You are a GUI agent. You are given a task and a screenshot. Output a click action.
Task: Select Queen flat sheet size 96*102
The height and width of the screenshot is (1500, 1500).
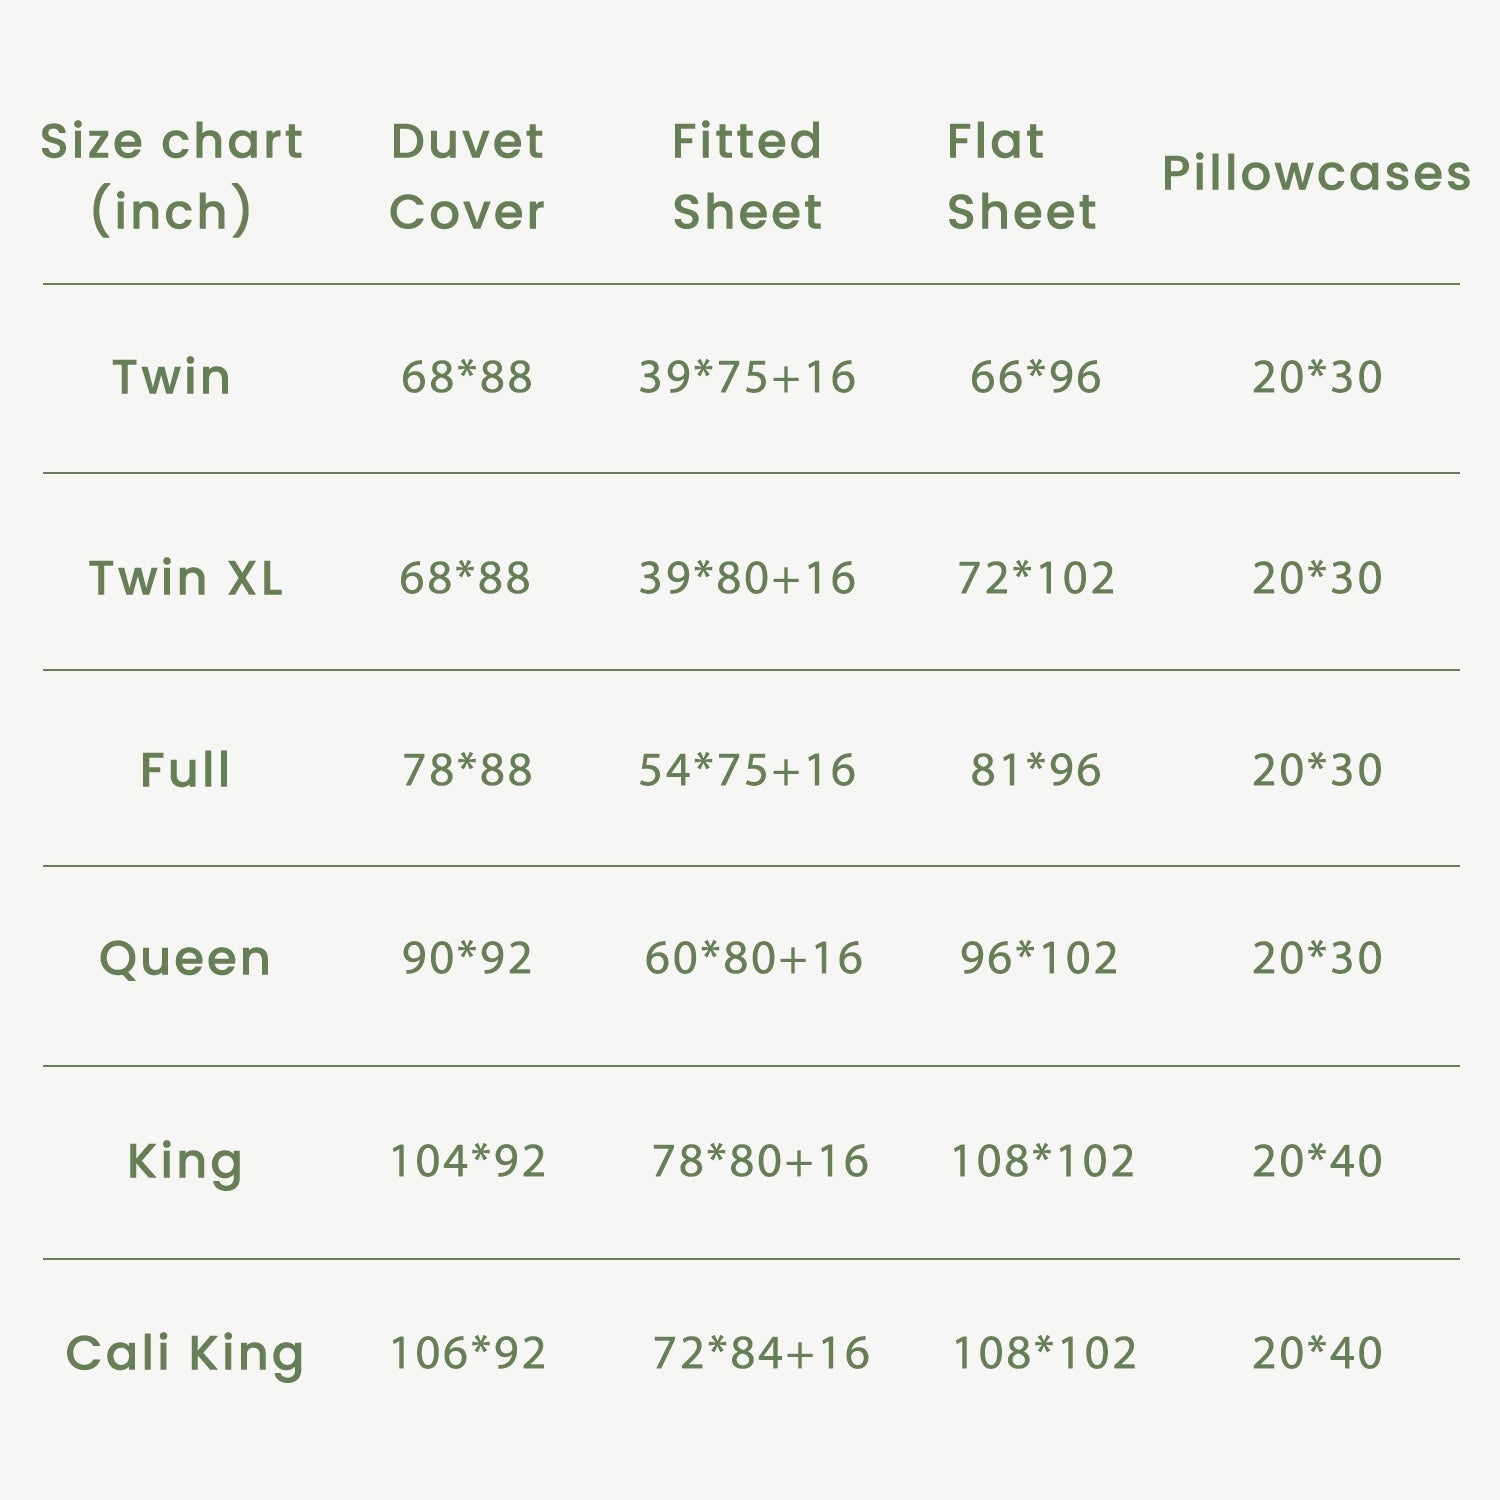pos(1039,958)
